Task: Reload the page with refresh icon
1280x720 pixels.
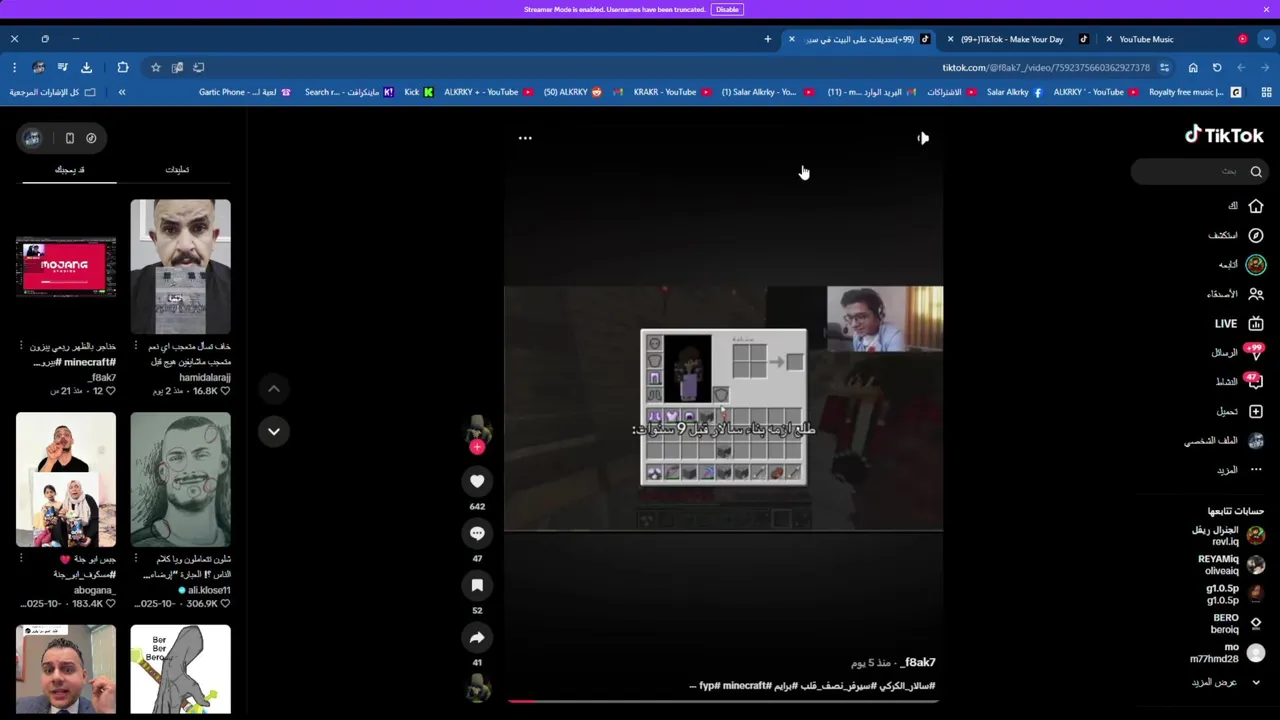Action: coord(1217,67)
